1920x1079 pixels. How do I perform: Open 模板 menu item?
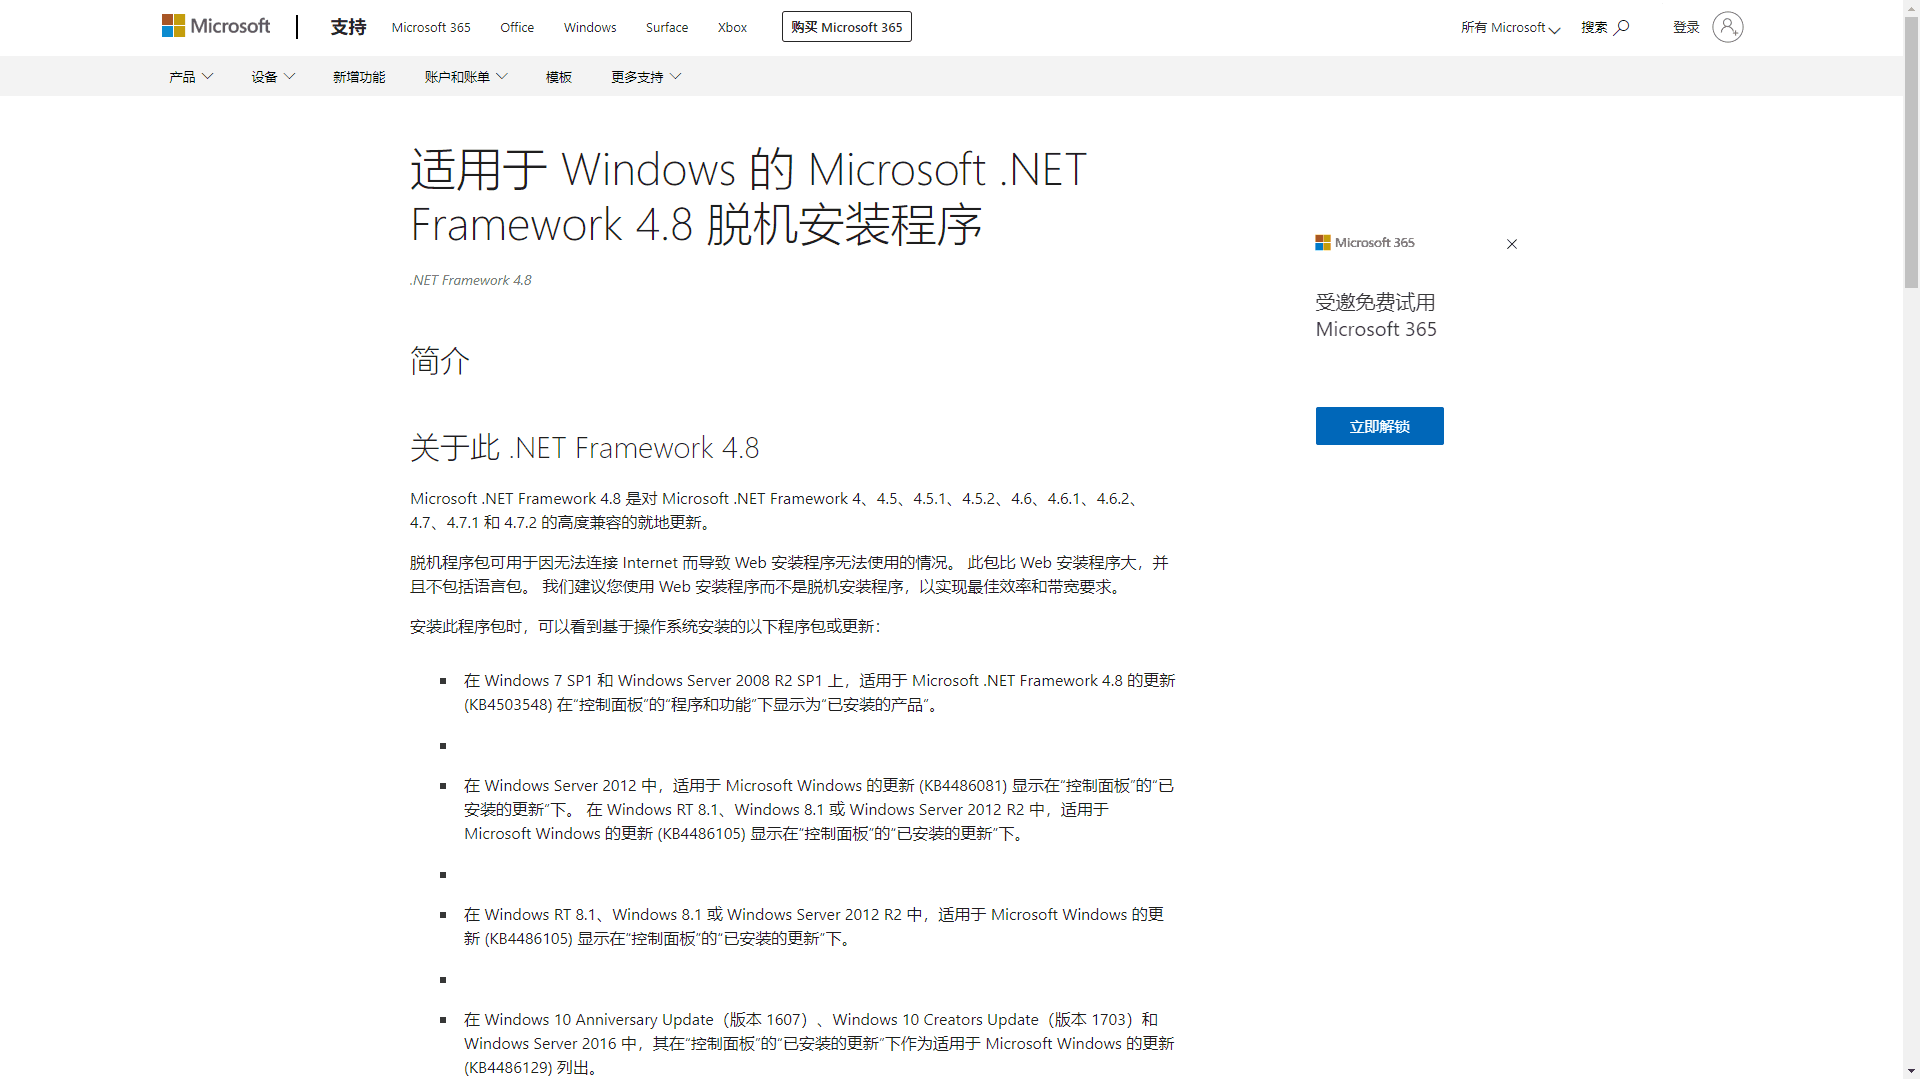pyautogui.click(x=559, y=77)
